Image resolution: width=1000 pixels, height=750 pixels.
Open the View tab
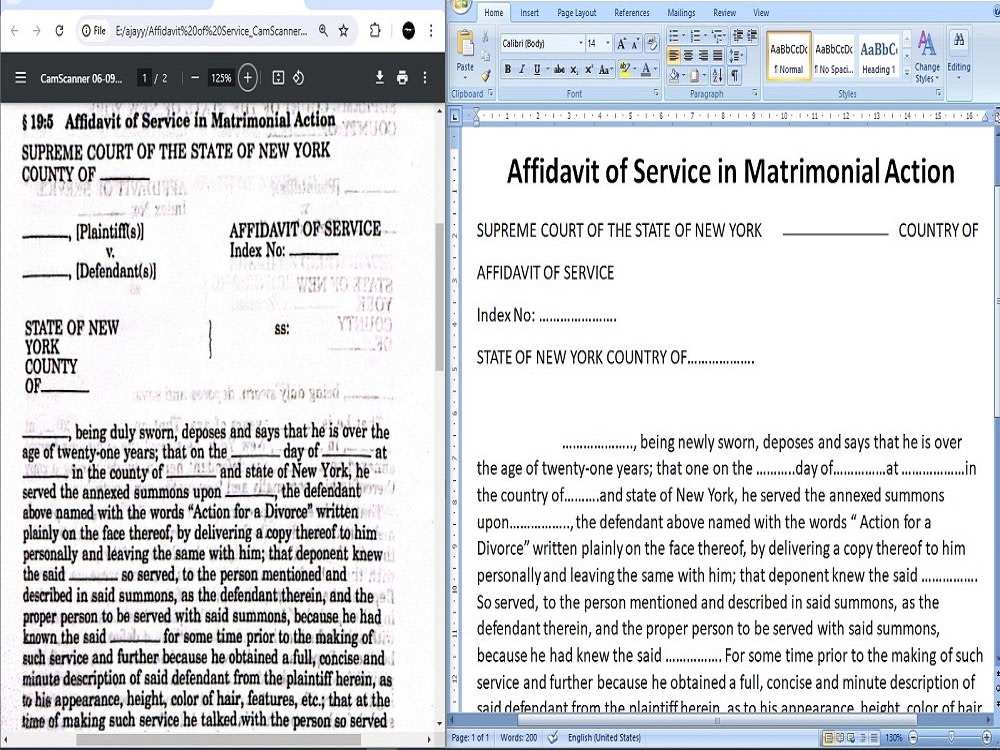(761, 13)
